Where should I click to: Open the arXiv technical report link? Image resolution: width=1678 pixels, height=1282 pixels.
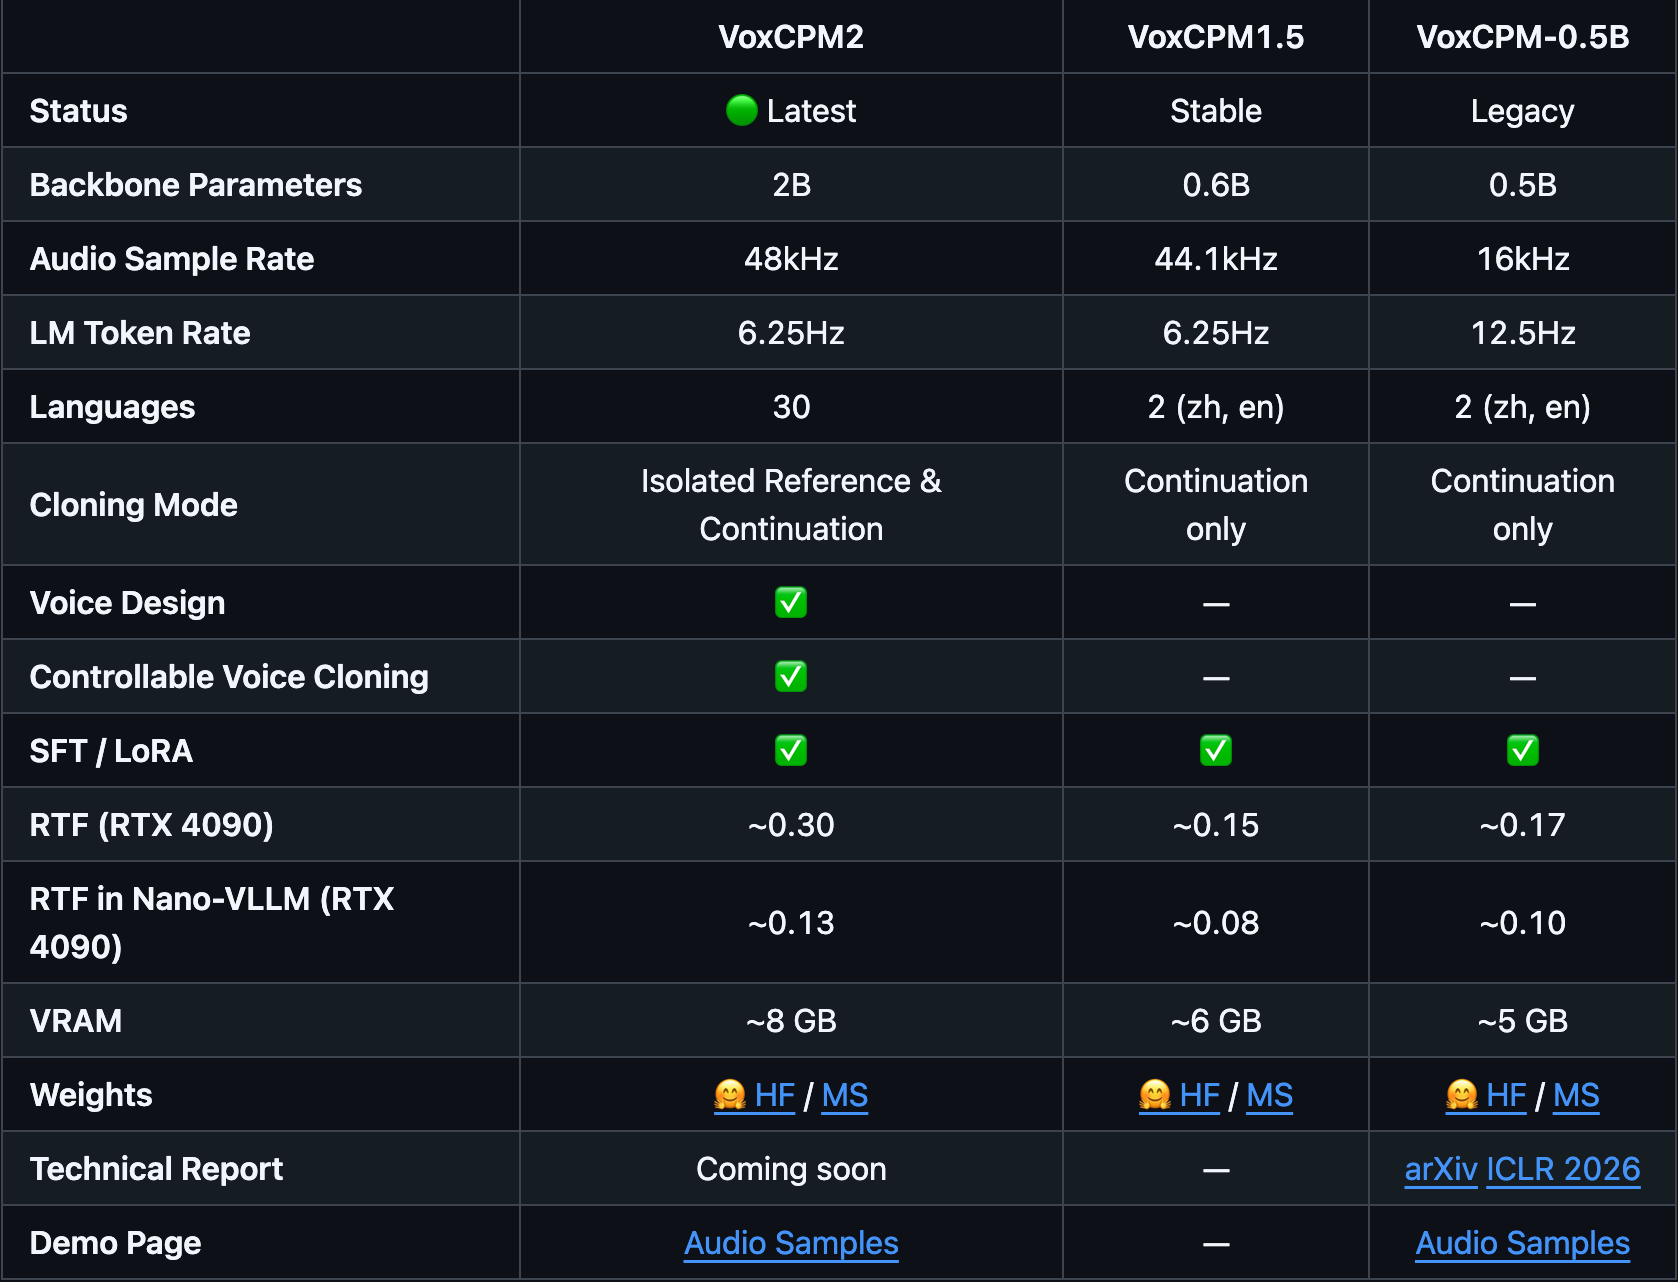pos(1441,1169)
